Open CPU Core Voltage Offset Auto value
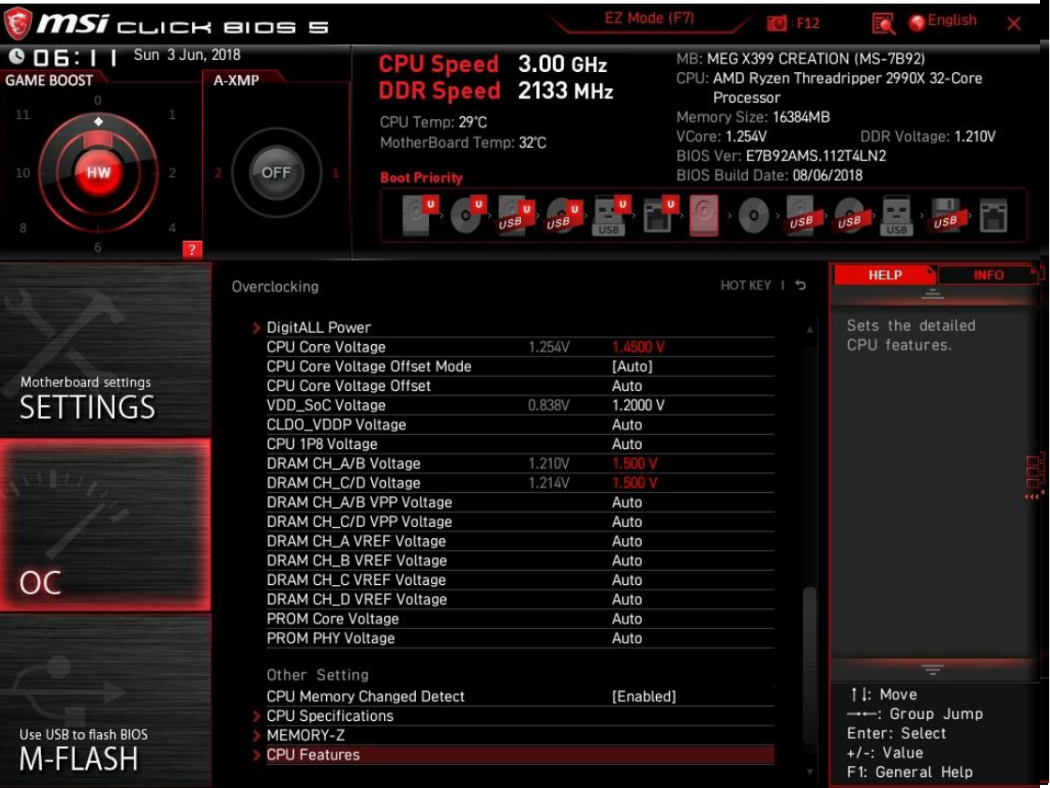The image size is (1050, 788). click(627, 386)
